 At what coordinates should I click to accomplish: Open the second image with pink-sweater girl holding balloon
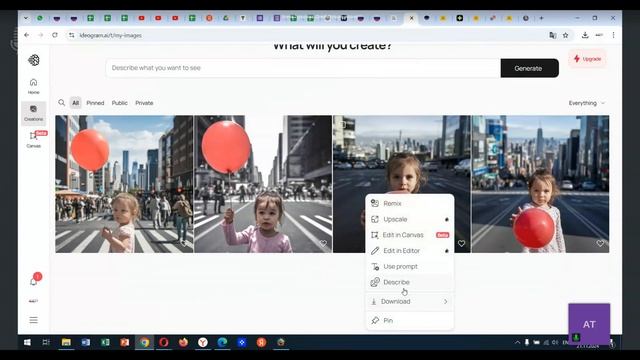pos(263,184)
